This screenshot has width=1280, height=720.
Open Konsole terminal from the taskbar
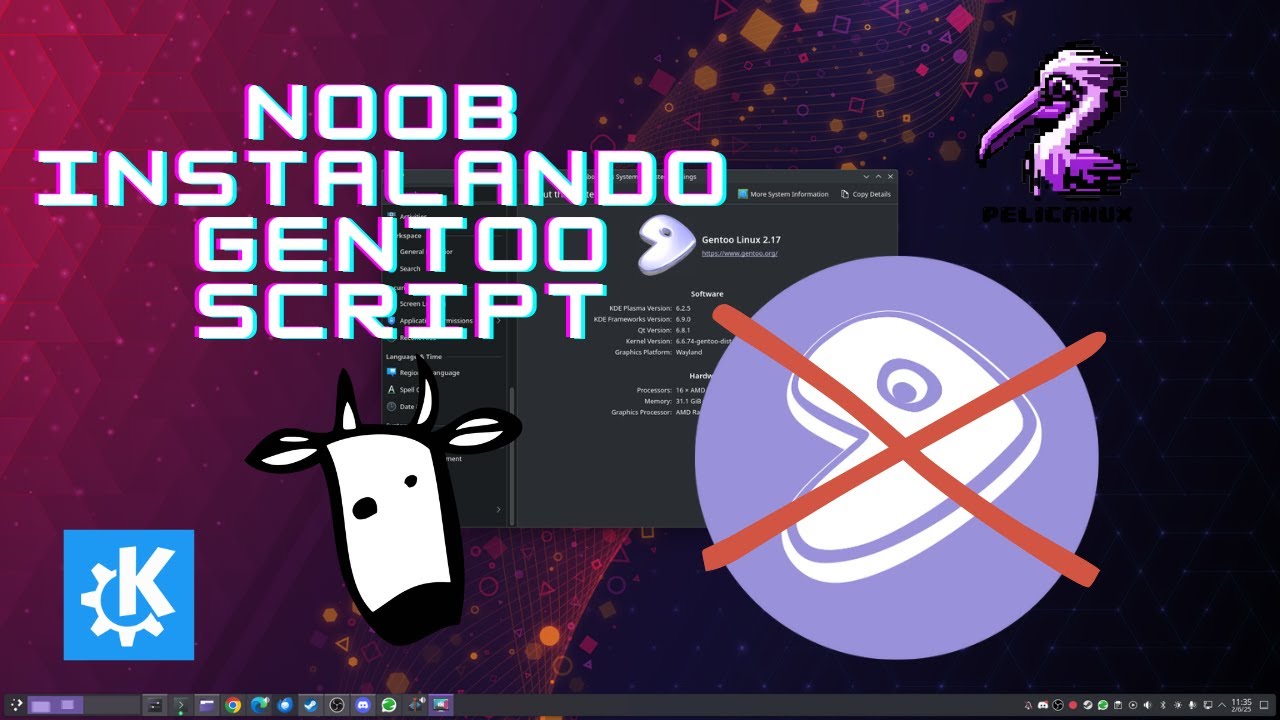click(181, 705)
